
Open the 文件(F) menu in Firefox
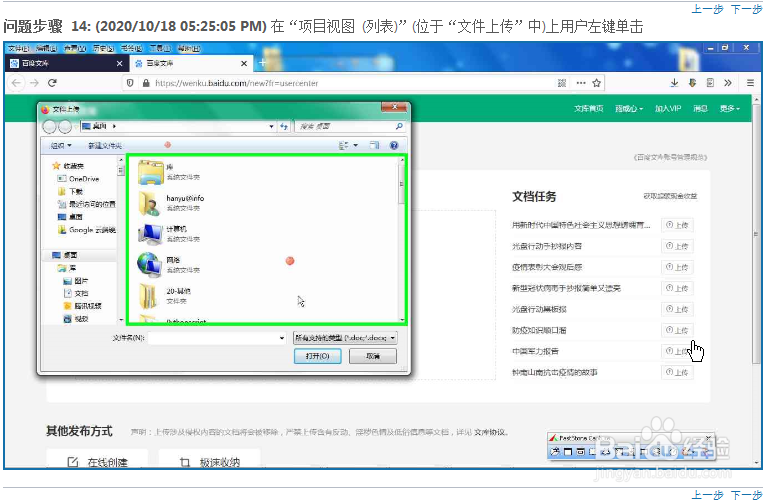[19, 48]
